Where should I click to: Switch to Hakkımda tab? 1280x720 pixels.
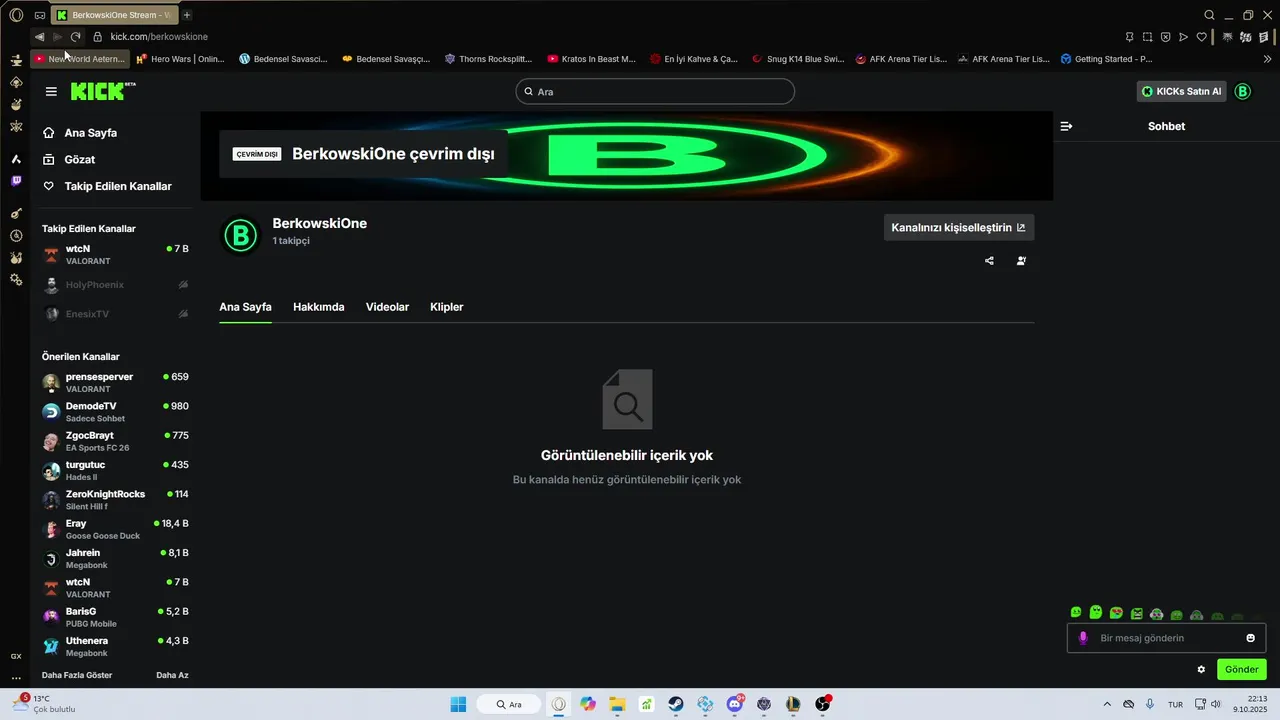[319, 307]
